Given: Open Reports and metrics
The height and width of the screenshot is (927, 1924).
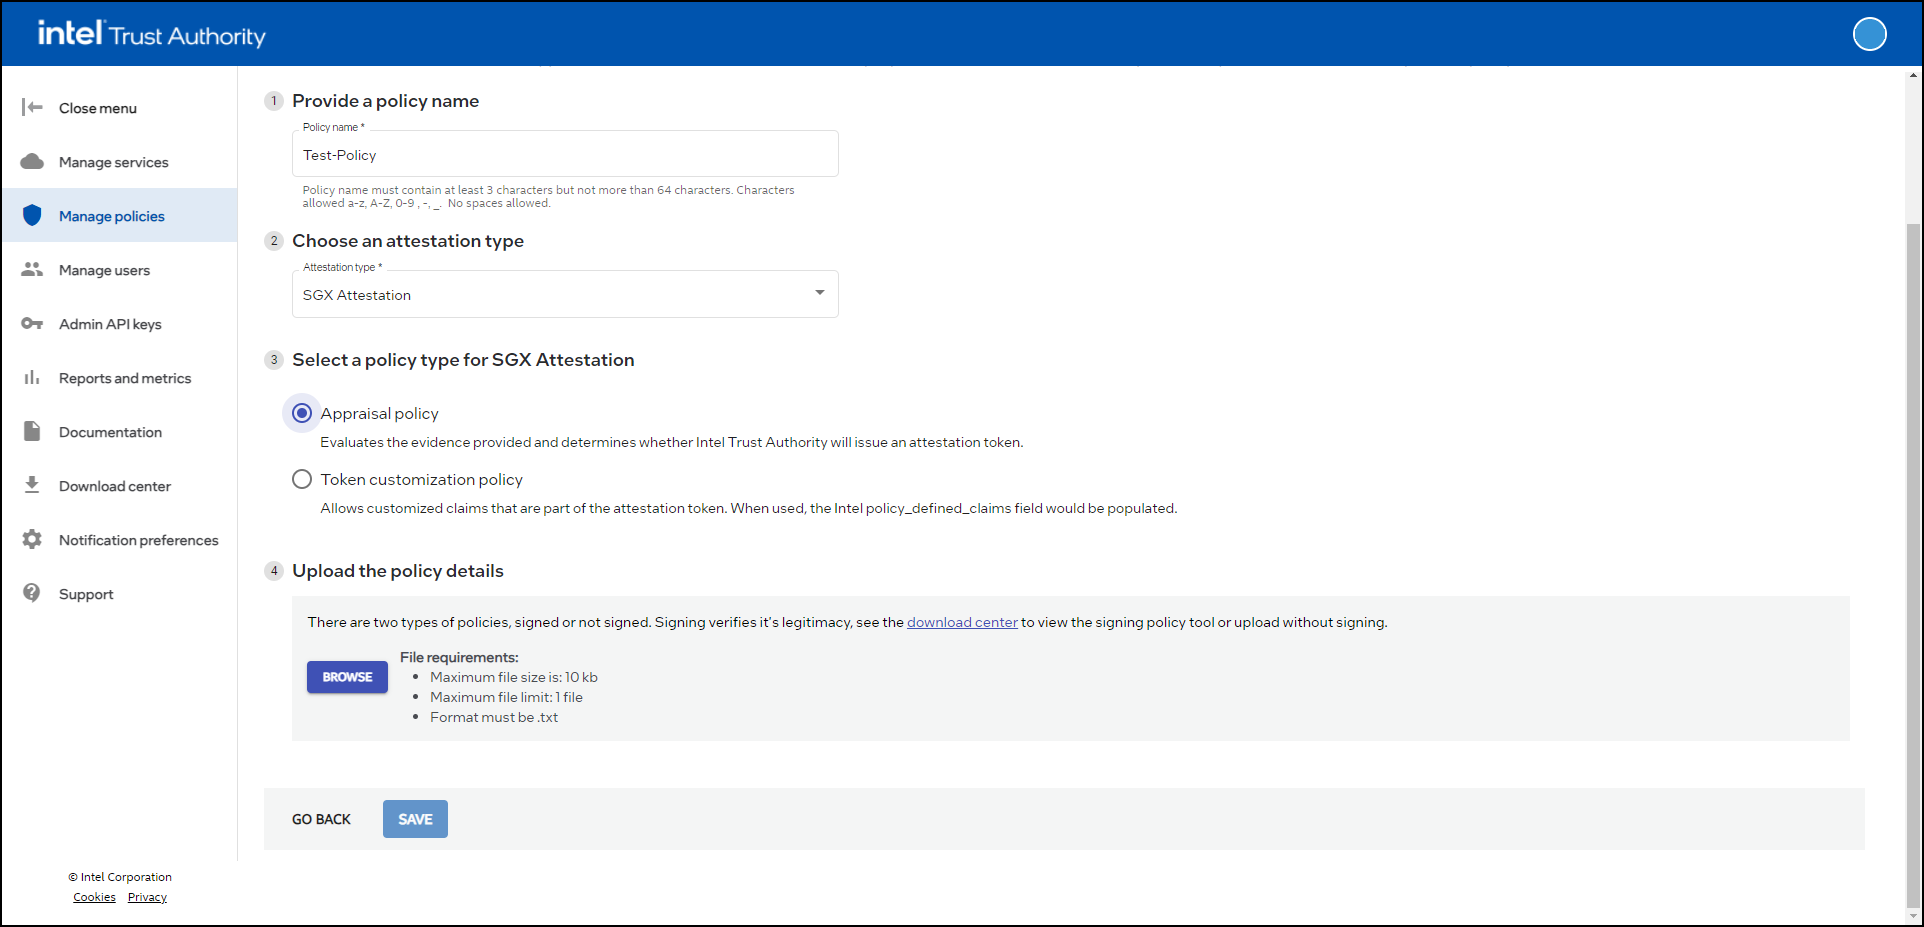Looking at the screenshot, I should click(120, 378).
